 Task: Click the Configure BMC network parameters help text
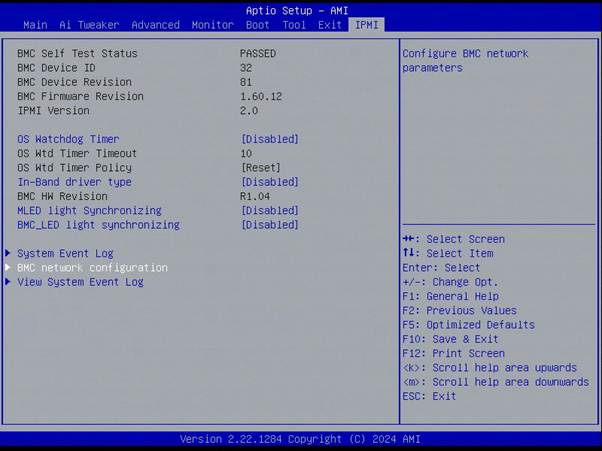pos(465,61)
